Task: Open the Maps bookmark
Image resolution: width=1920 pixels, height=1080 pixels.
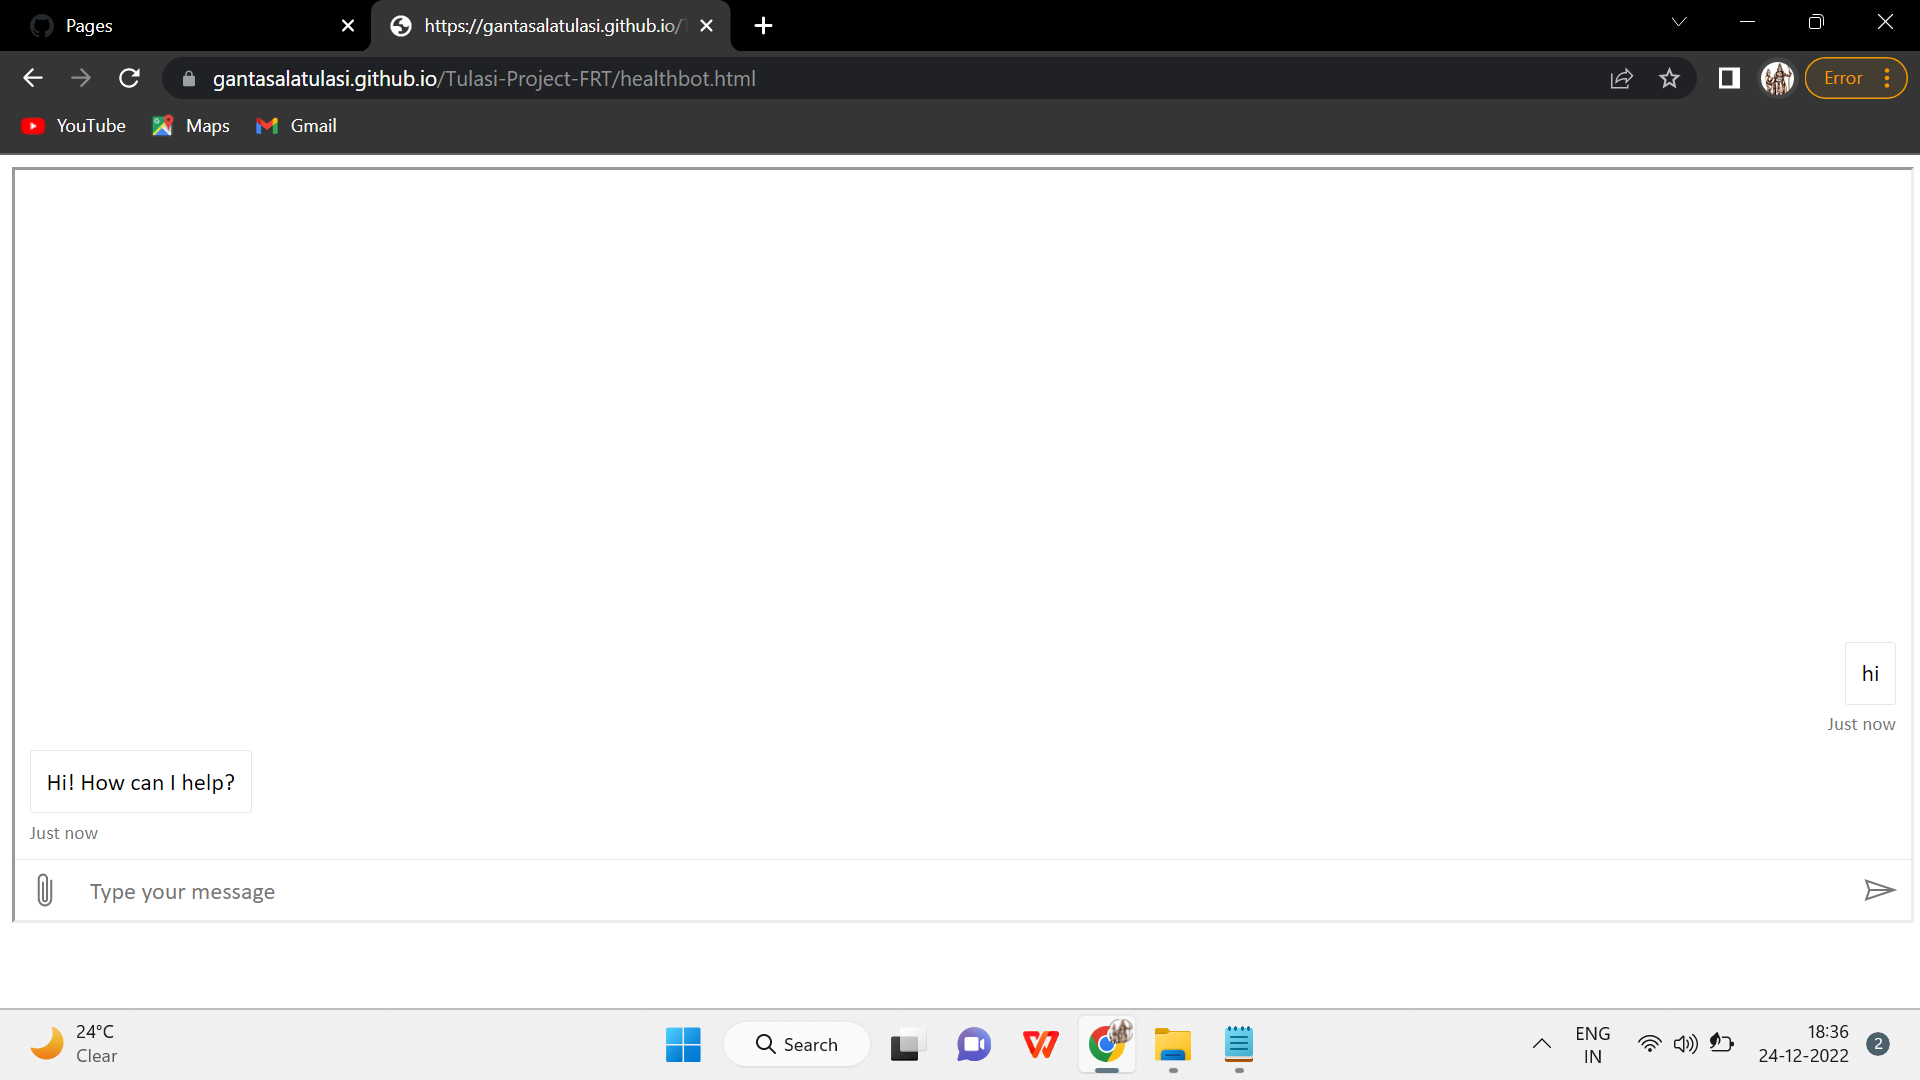Action: tap(191, 126)
